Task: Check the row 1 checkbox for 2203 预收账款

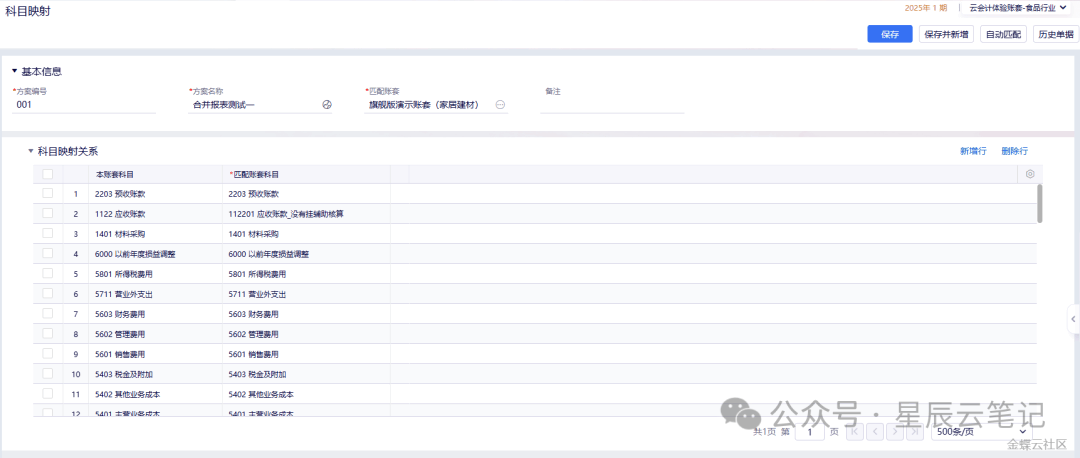Action: 48,193
